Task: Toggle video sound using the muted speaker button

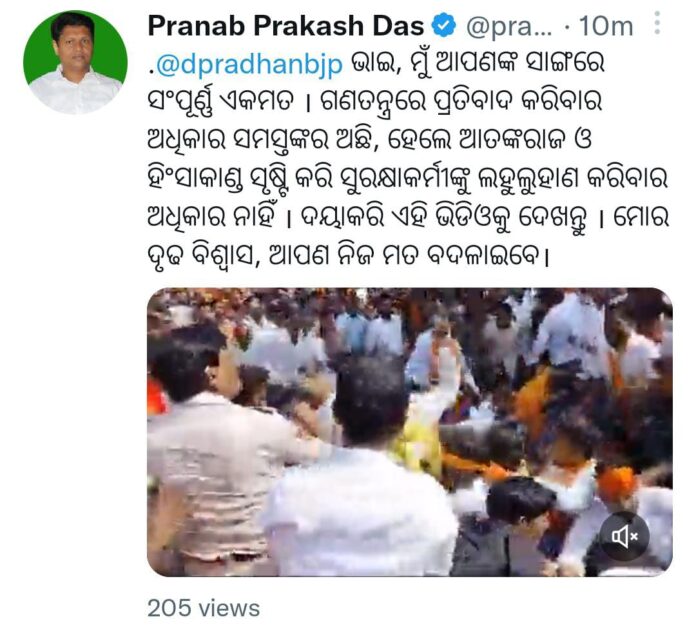Action: [x=625, y=536]
